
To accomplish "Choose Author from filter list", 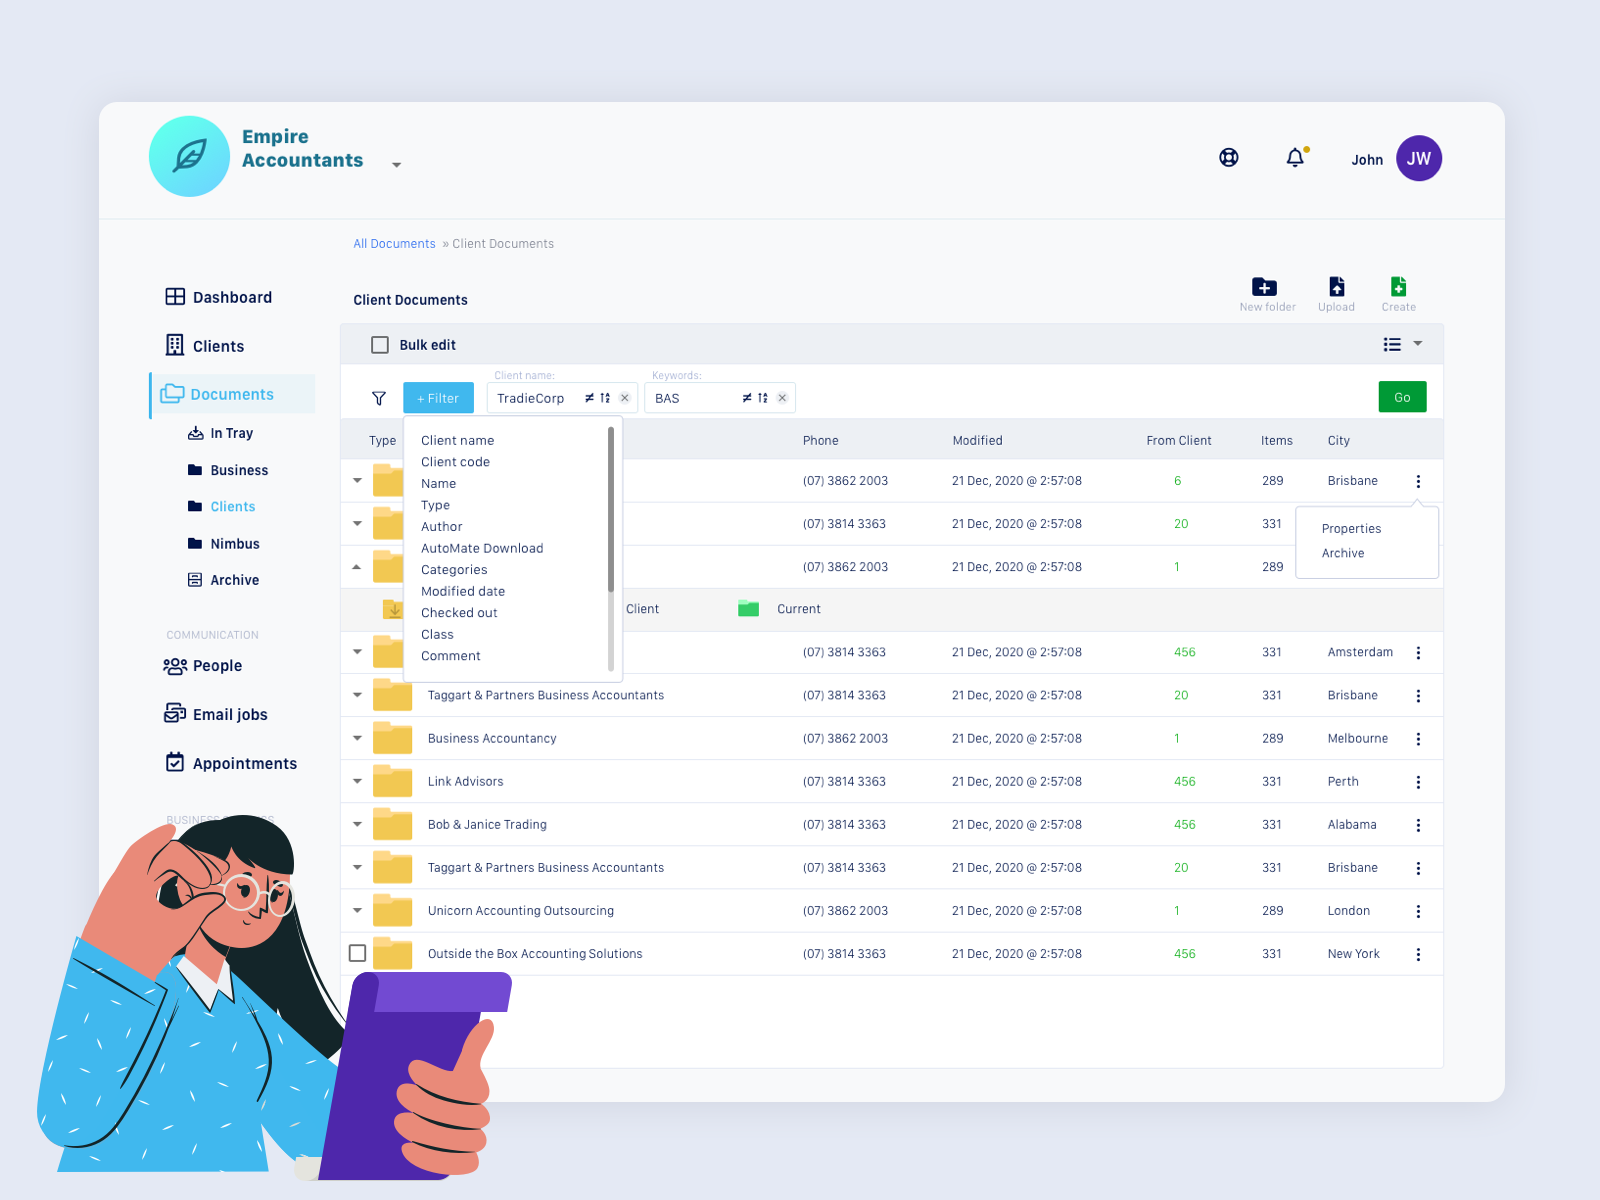I will (441, 527).
